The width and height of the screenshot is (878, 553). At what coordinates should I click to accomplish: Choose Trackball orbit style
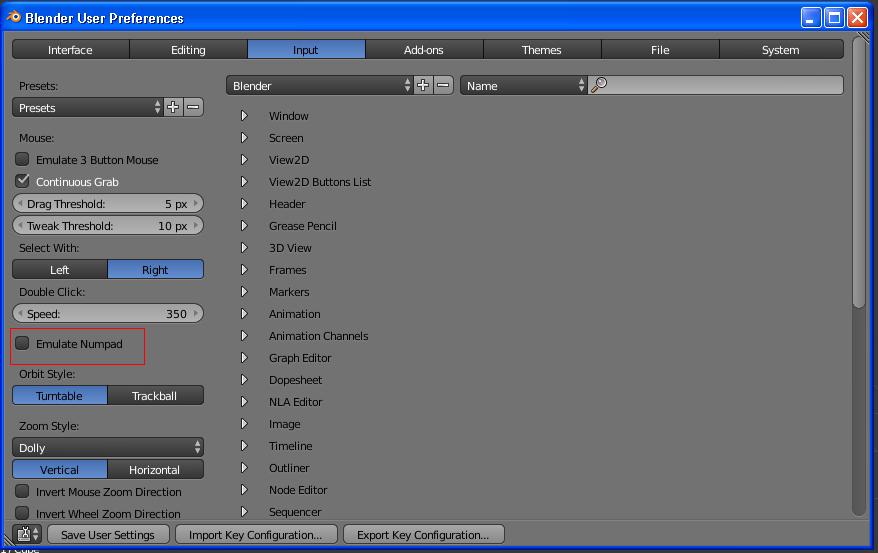pyautogui.click(x=156, y=395)
